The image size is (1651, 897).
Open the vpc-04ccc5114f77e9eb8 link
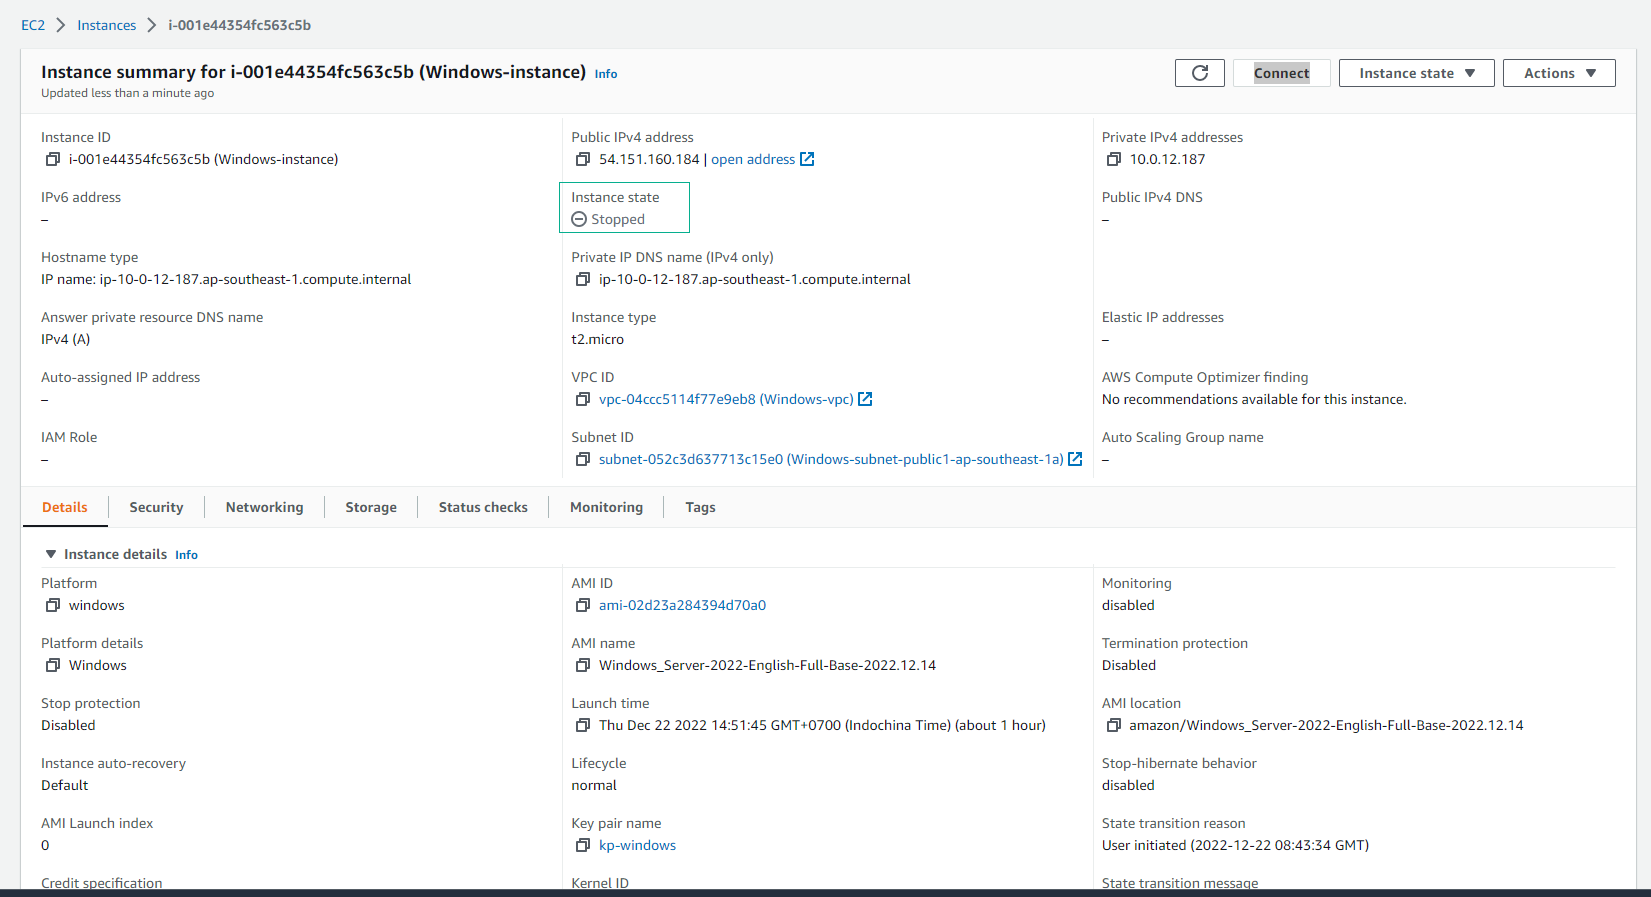tap(726, 399)
